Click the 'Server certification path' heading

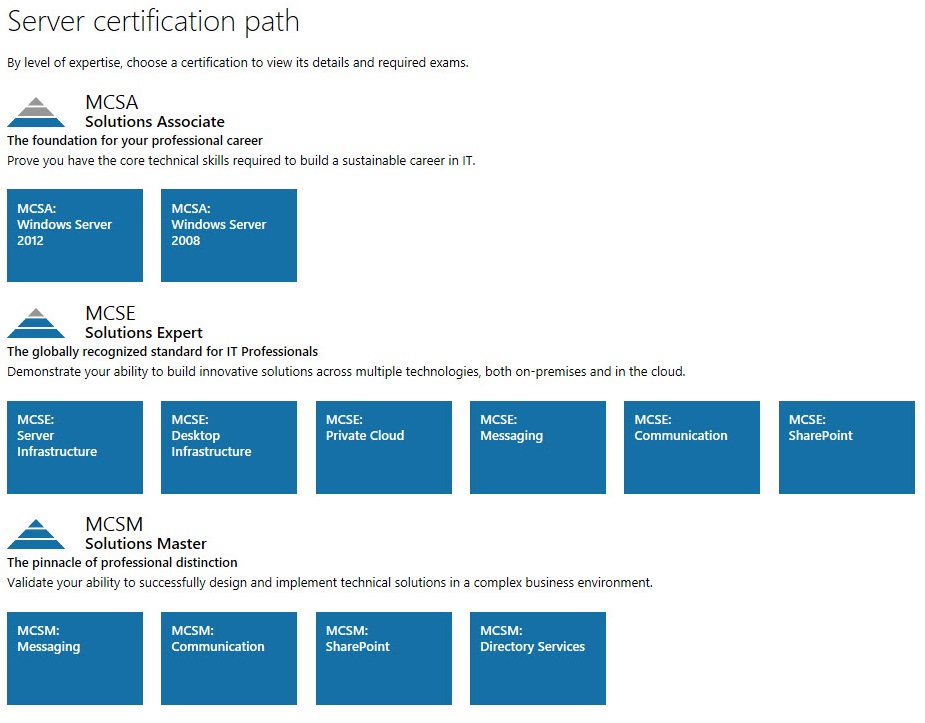(153, 22)
